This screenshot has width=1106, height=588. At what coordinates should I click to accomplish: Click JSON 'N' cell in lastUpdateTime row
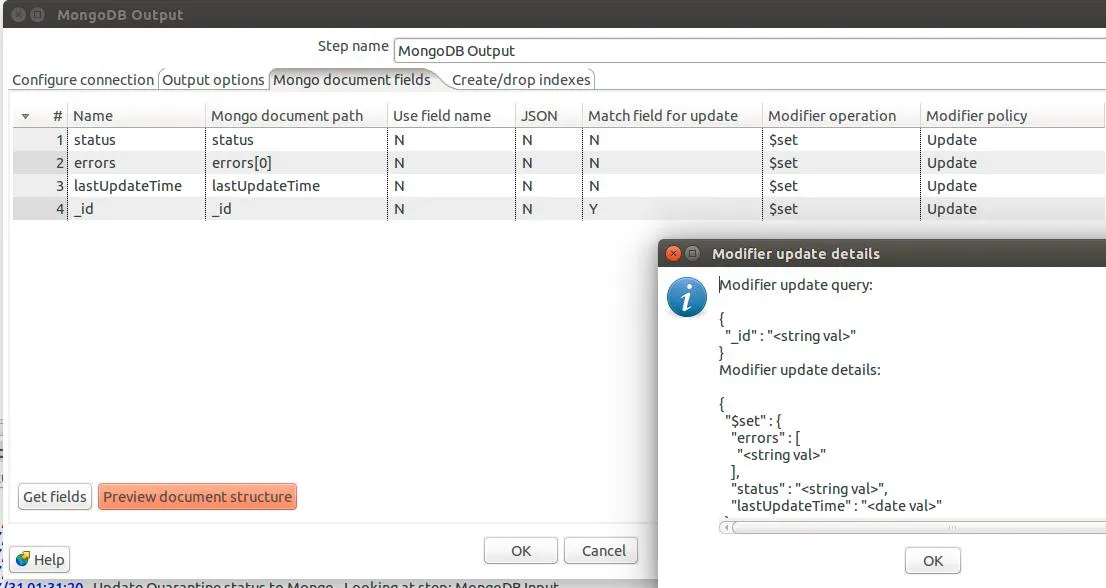click(549, 185)
